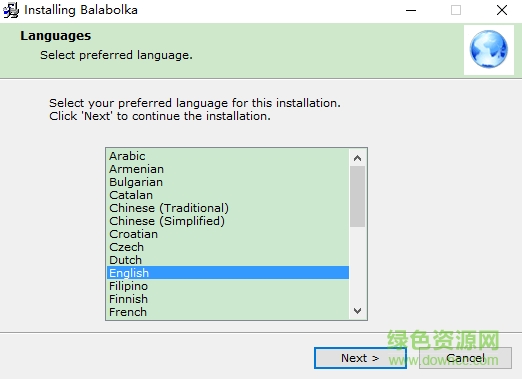Pick Bulgarian from the list
This screenshot has width=522, height=379.
click(x=228, y=182)
